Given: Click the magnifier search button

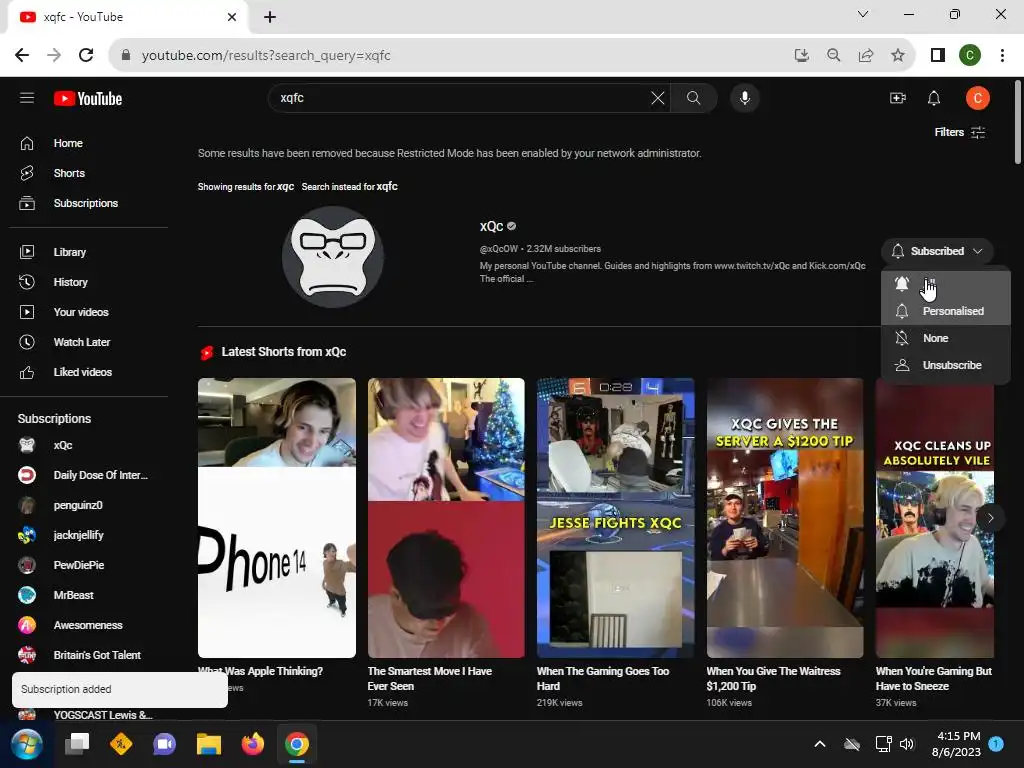Looking at the screenshot, I should (694, 98).
